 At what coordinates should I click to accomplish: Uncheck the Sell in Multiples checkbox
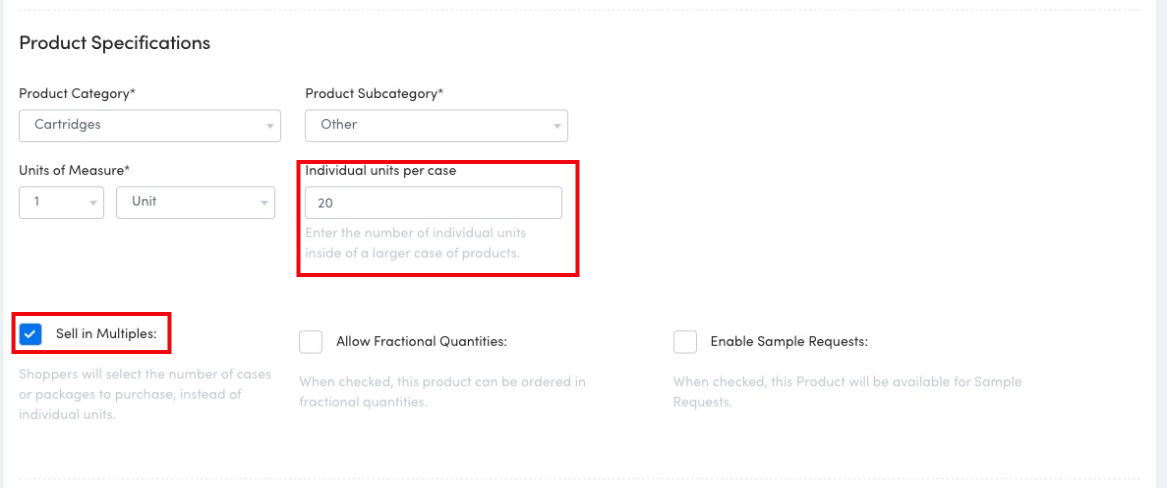click(x=31, y=334)
